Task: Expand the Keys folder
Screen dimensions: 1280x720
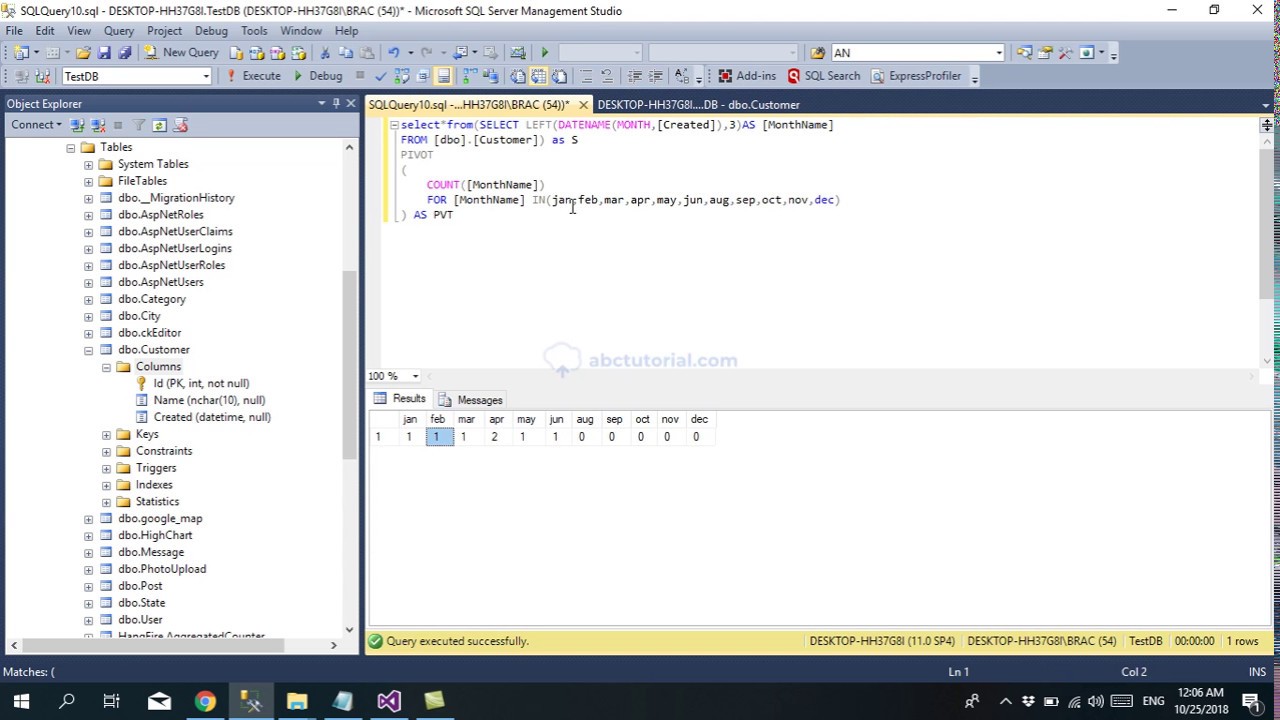Action: coord(106,435)
